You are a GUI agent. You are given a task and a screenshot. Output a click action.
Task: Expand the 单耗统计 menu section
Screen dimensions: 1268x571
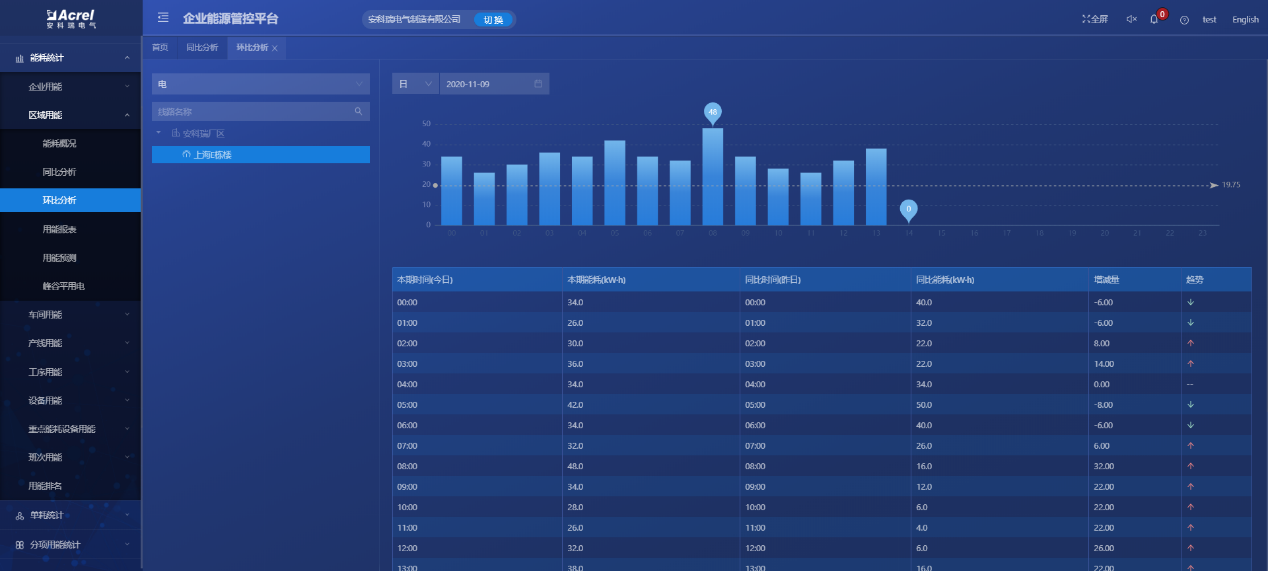click(x=70, y=515)
